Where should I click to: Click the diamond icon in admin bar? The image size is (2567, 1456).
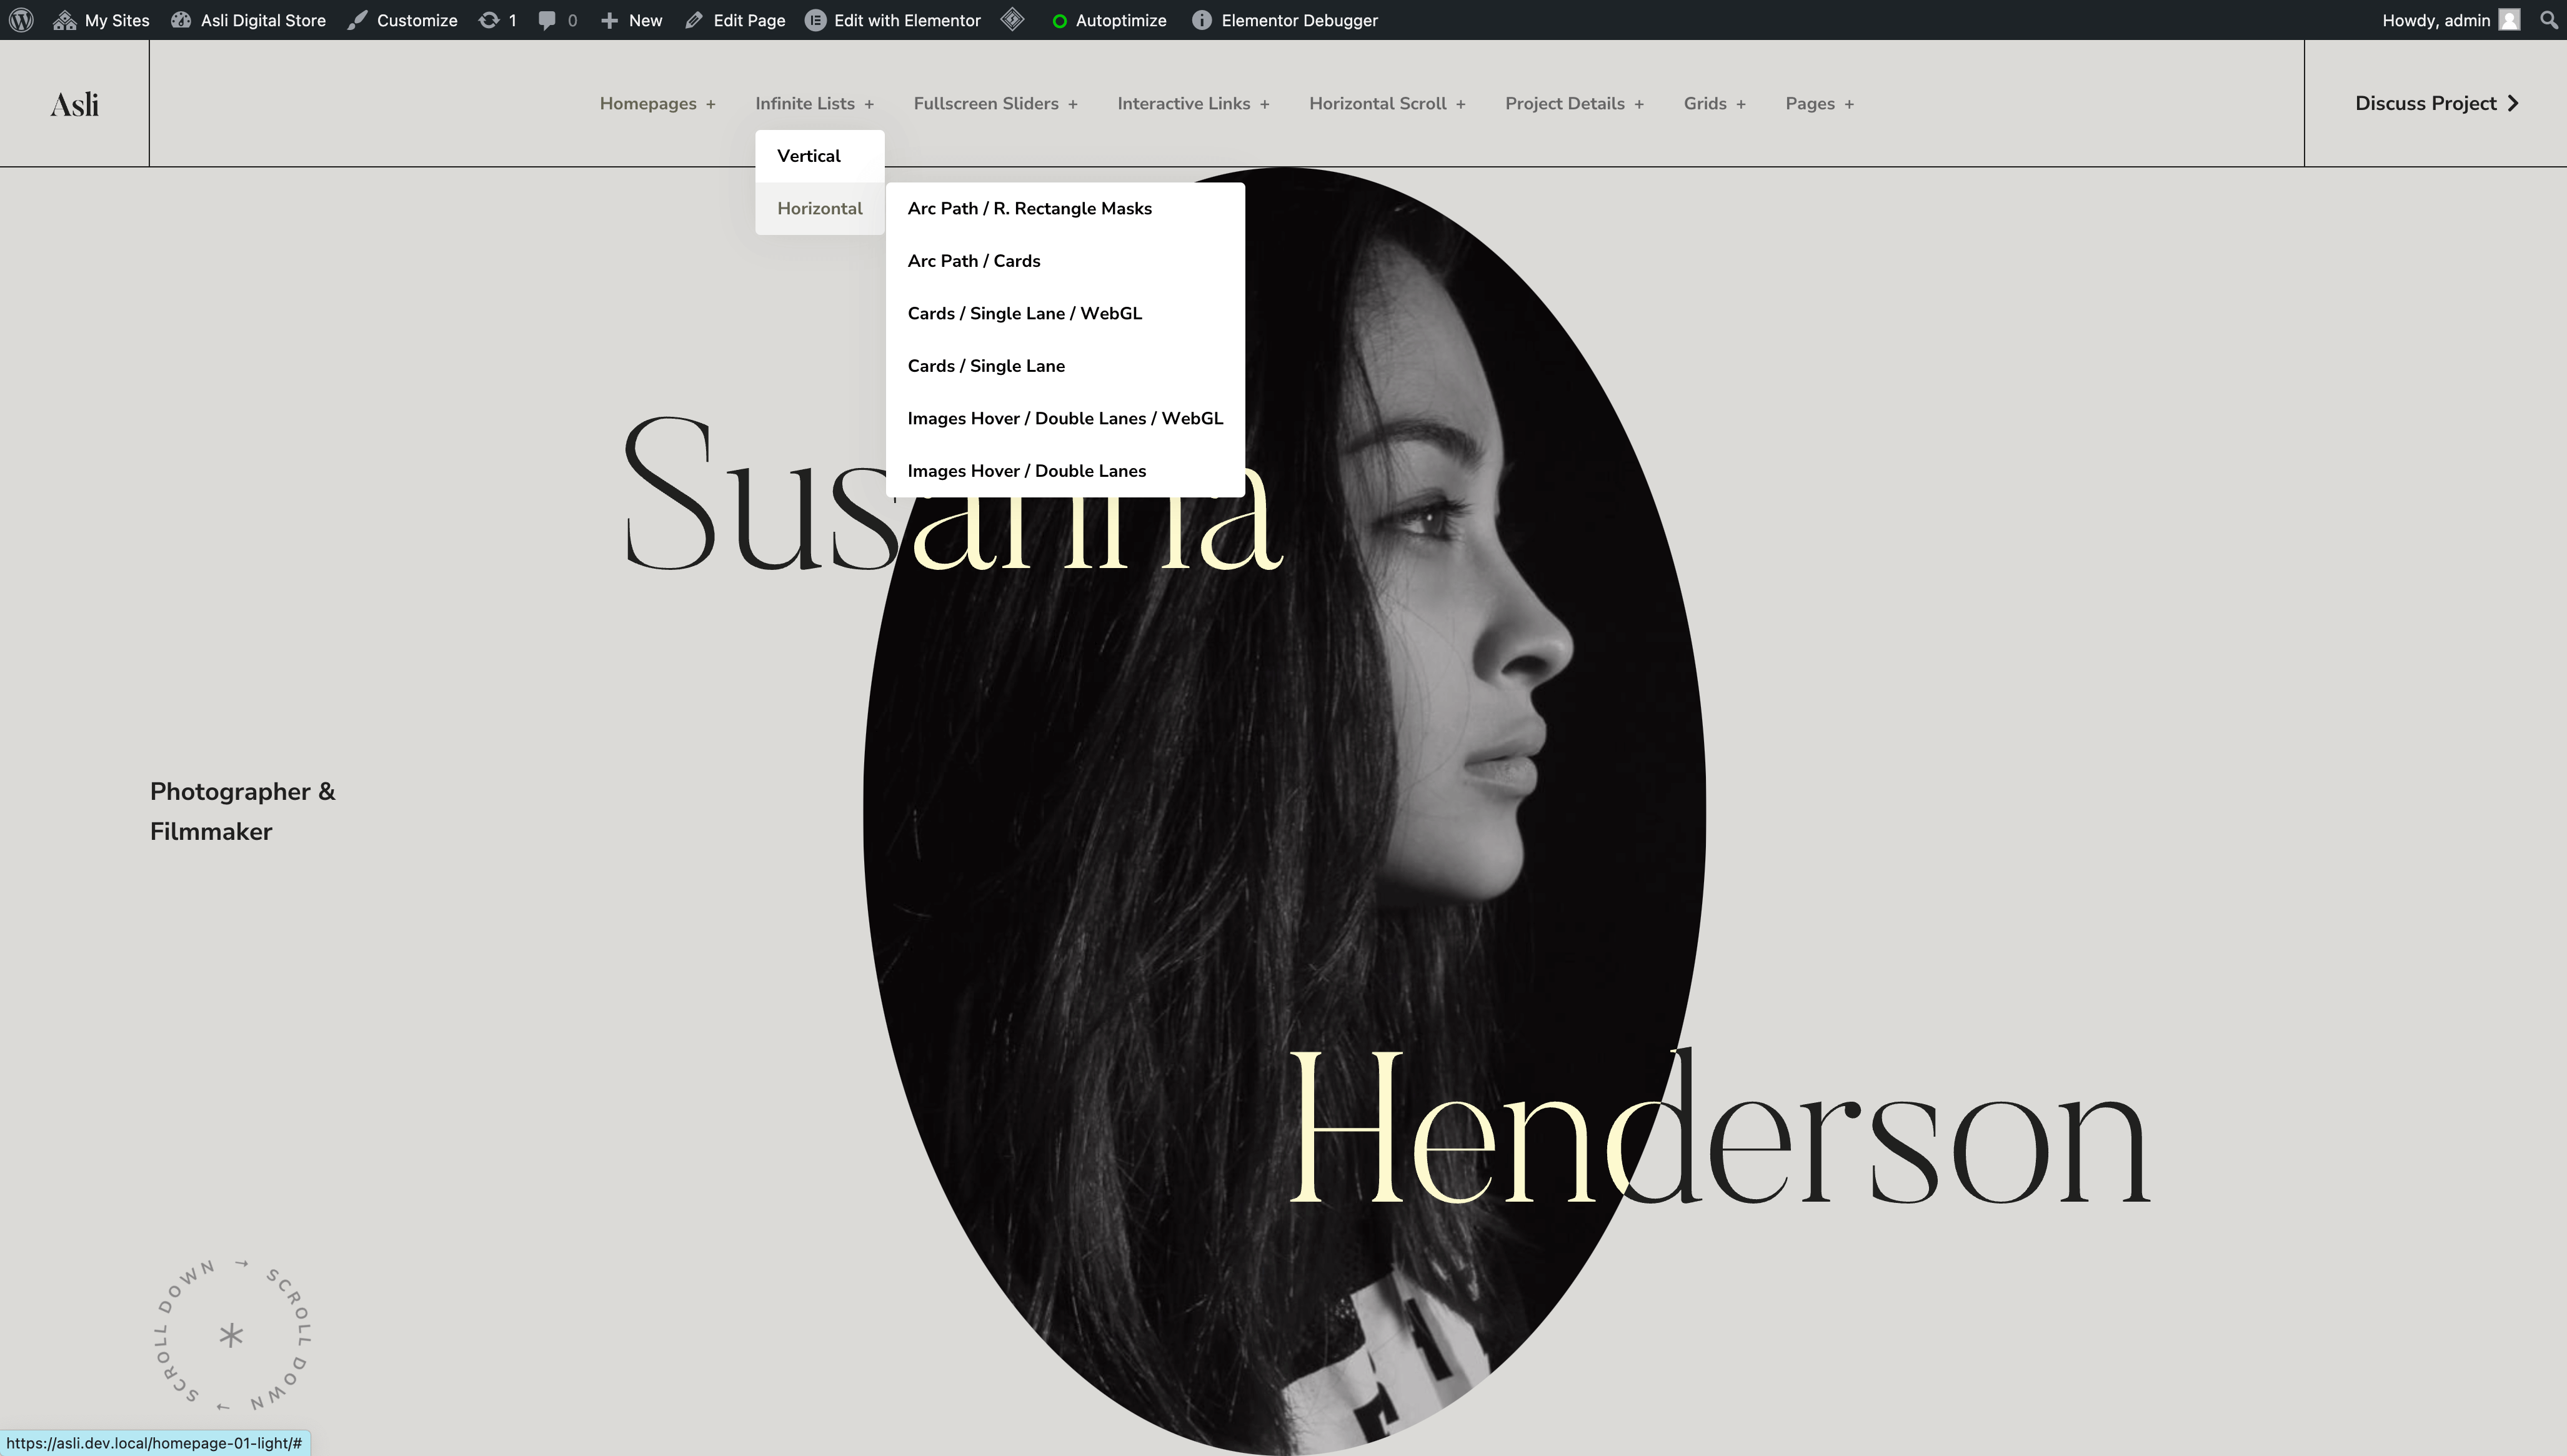[1012, 20]
